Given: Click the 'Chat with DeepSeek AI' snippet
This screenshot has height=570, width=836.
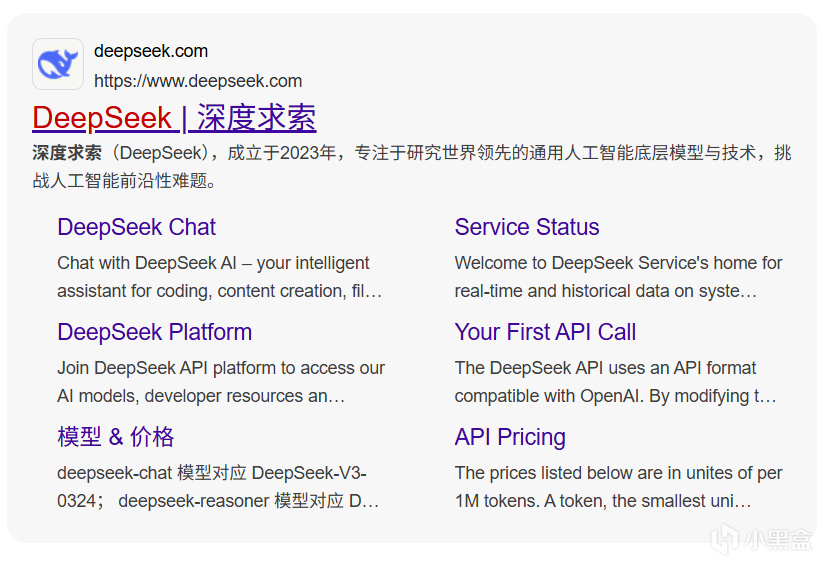Looking at the screenshot, I should (x=220, y=277).
